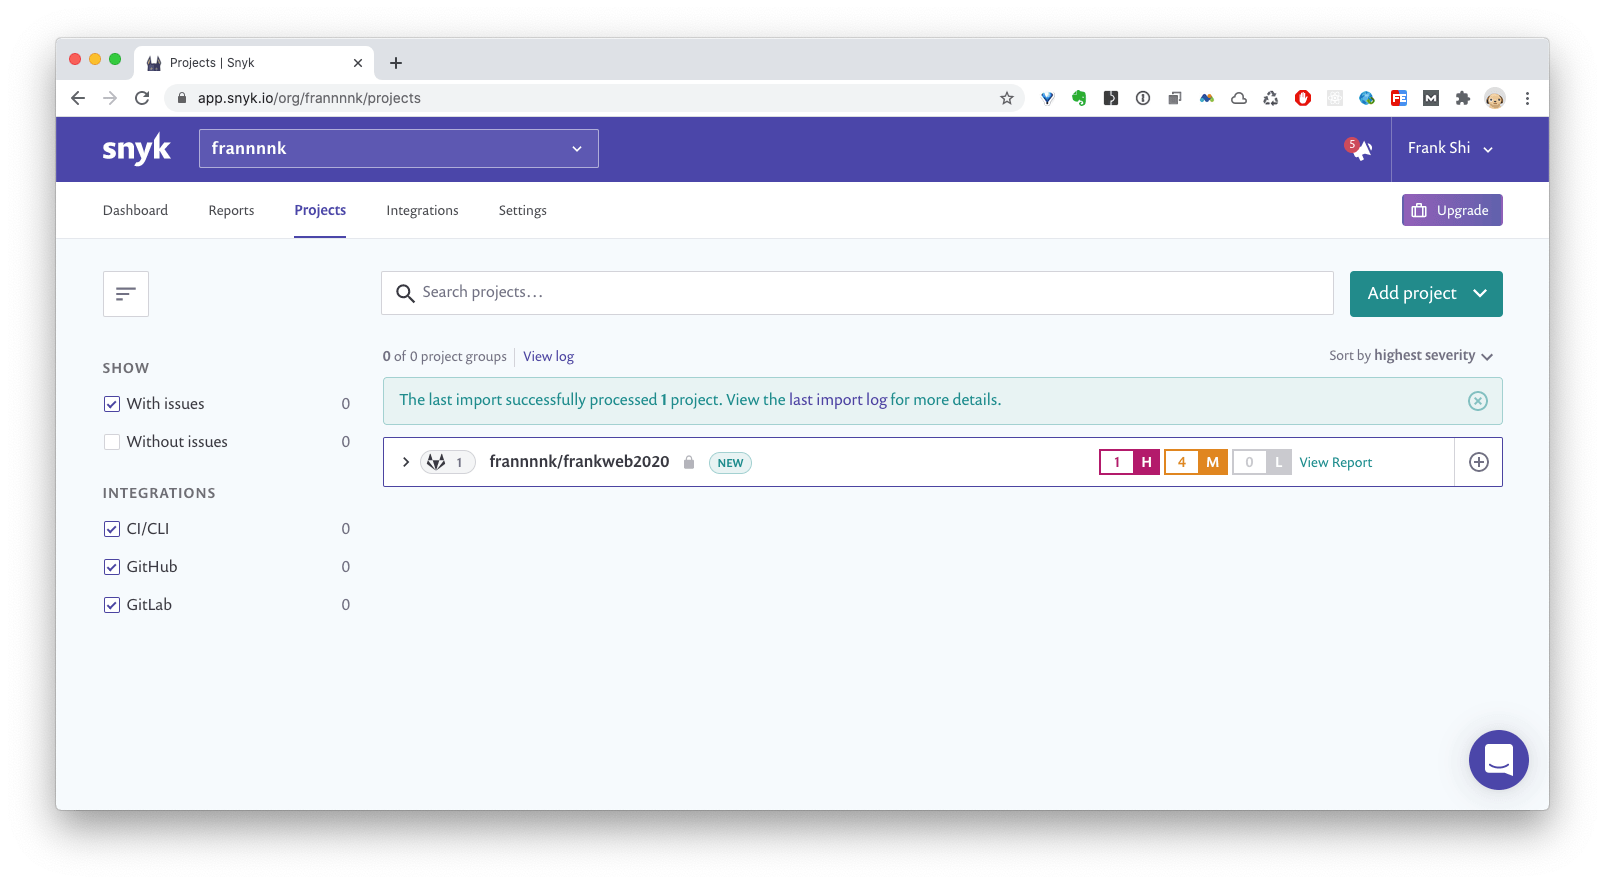Enable the Without issues filter
The image size is (1605, 884).
112,442
